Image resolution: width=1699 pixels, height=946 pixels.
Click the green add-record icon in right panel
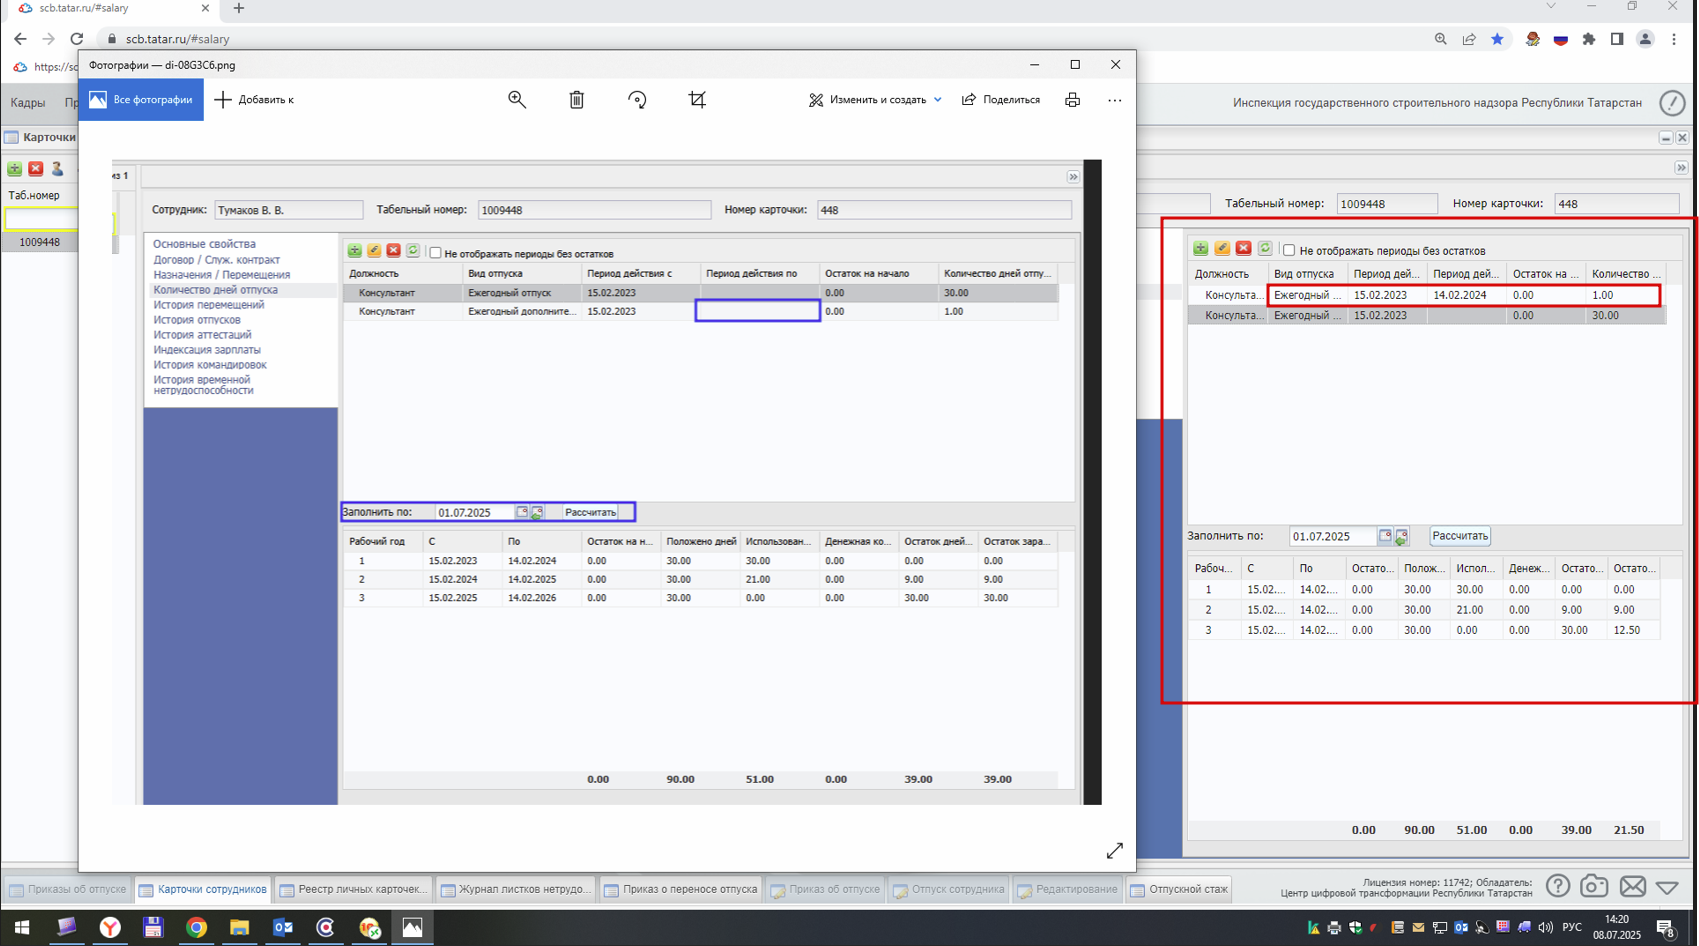pos(1201,248)
